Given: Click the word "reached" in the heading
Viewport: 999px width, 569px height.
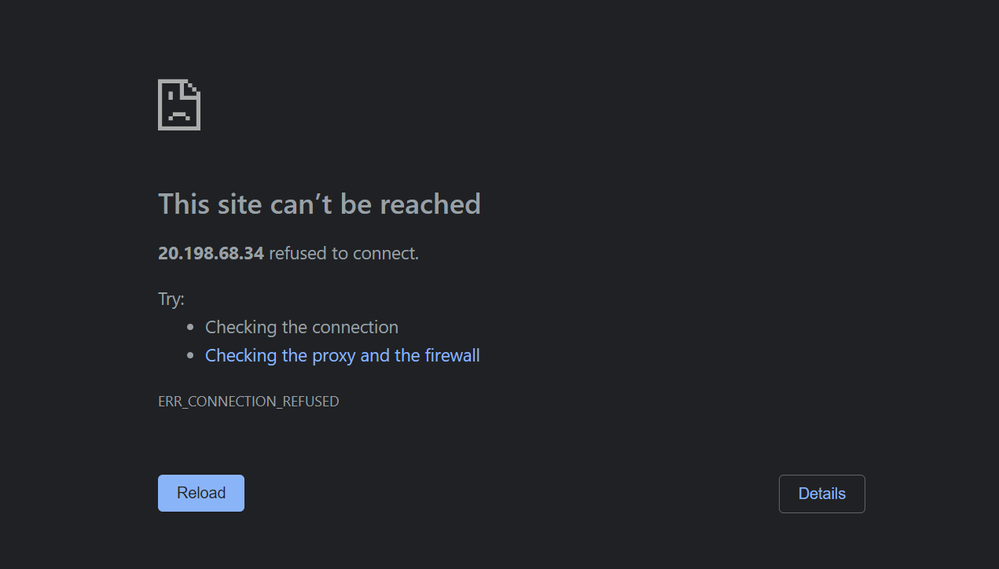Looking at the screenshot, I should pos(430,204).
